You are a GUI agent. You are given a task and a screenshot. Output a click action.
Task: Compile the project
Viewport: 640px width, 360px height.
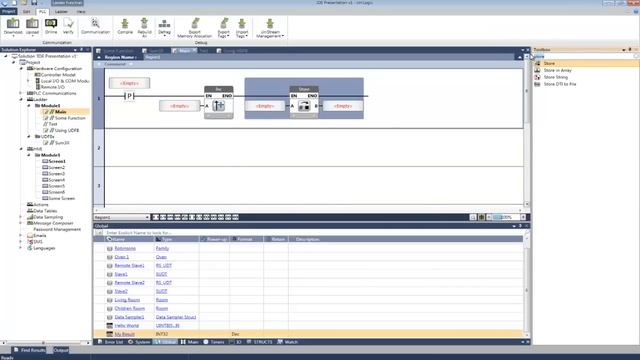(x=125, y=27)
